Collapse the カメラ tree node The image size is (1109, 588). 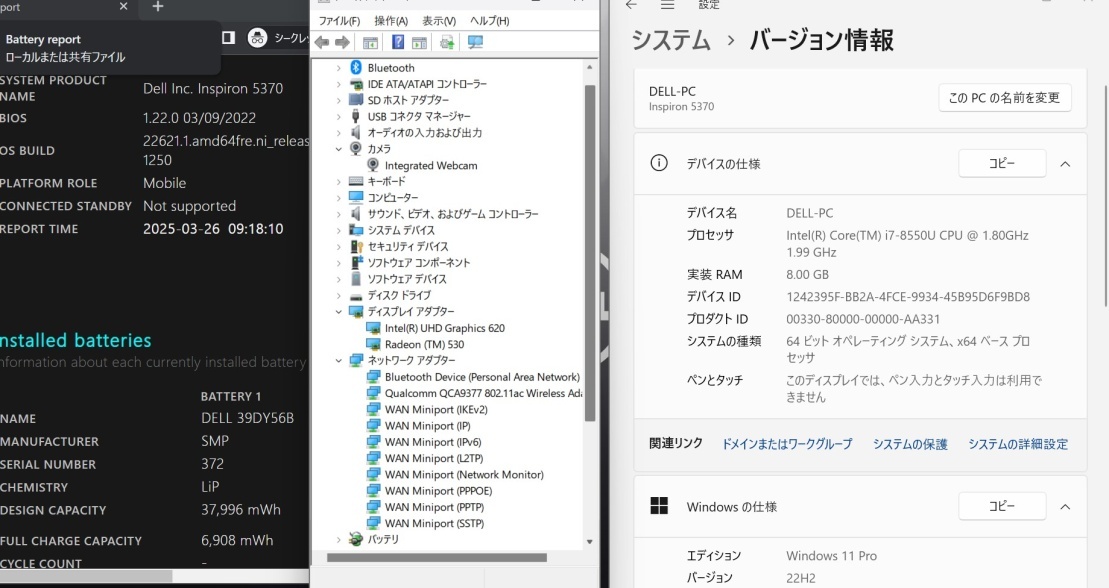[338, 149]
